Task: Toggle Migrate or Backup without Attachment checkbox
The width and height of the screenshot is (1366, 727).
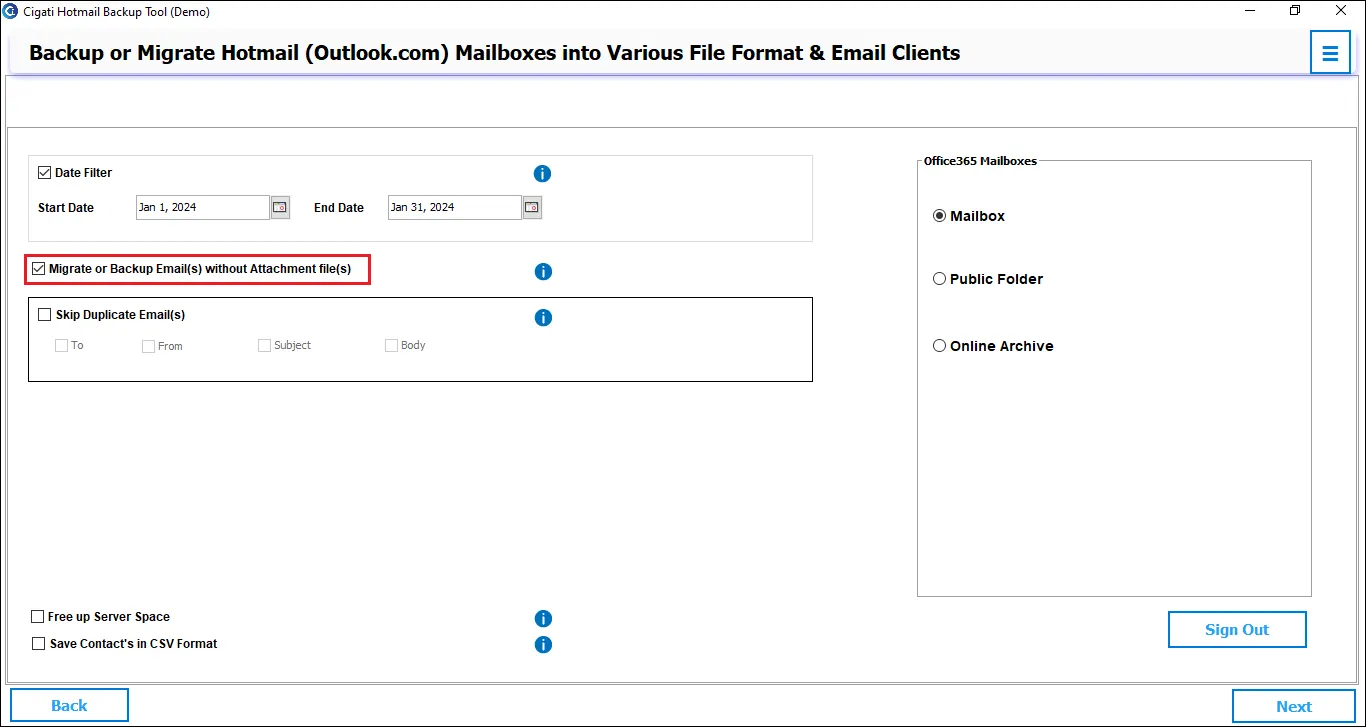Action: pos(38,269)
